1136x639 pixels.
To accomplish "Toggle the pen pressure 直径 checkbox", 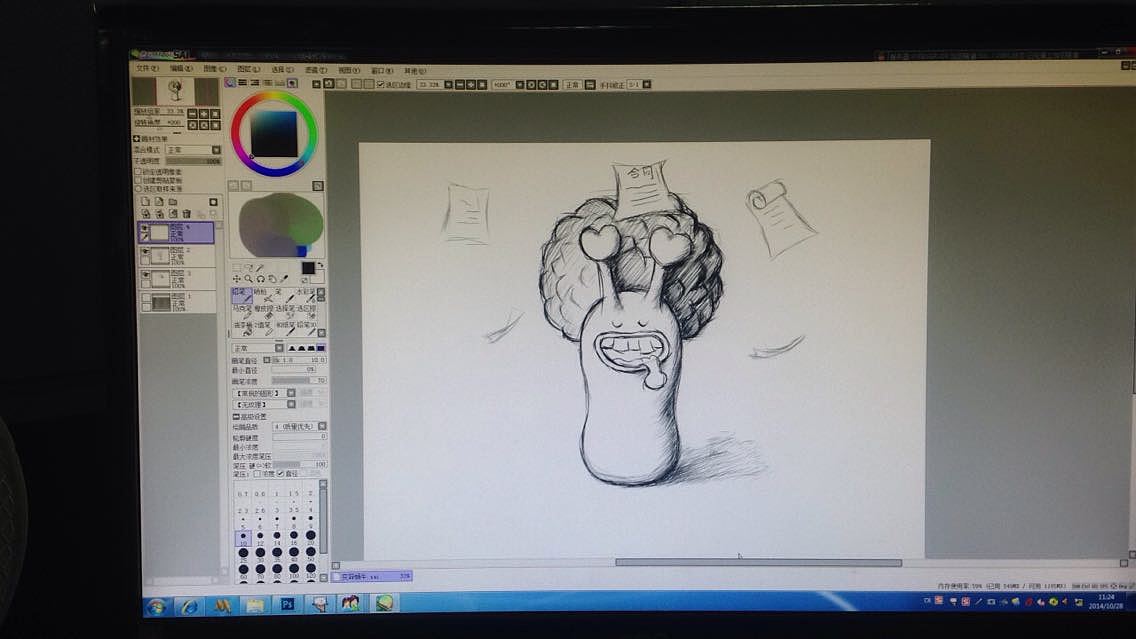I will tap(281, 473).
